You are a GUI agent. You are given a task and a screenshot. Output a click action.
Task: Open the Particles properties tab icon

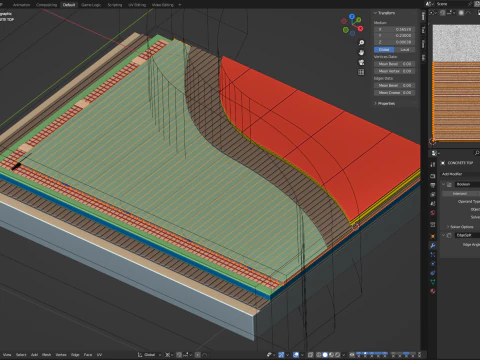(x=433, y=255)
